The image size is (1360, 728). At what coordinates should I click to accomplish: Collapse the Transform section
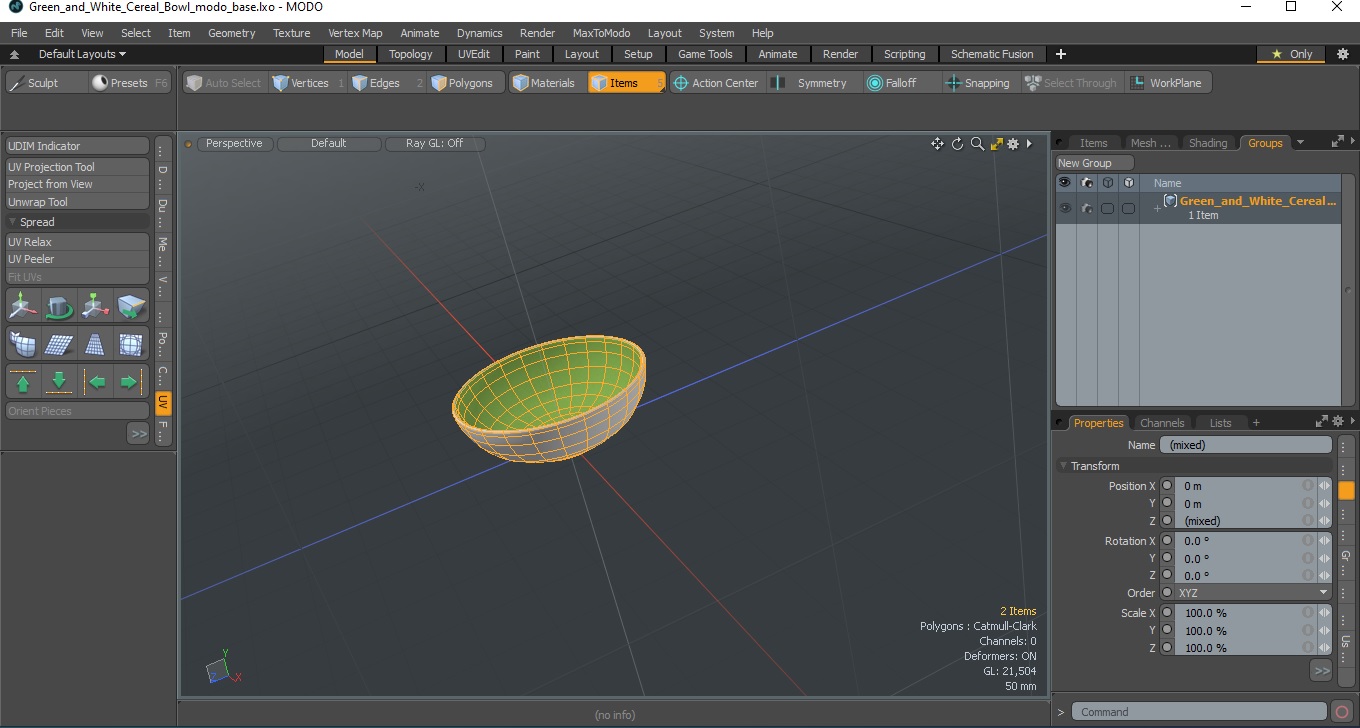(1064, 466)
